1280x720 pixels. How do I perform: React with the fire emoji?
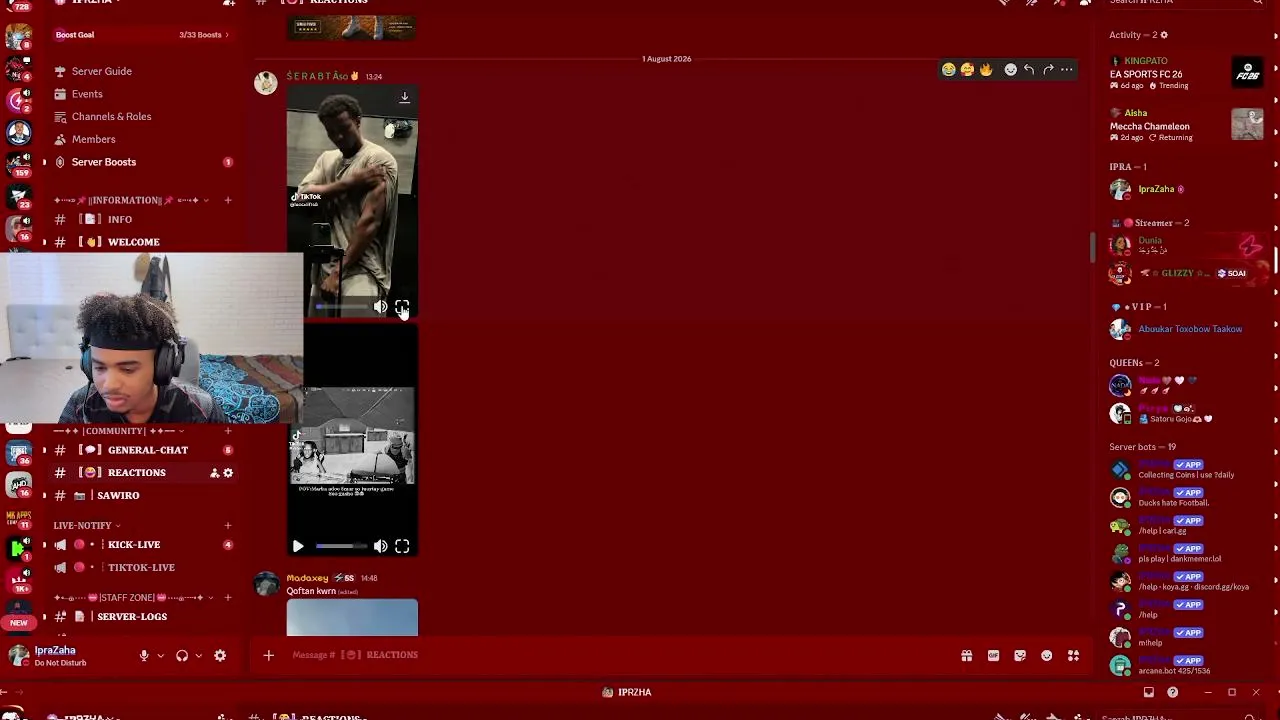click(986, 70)
